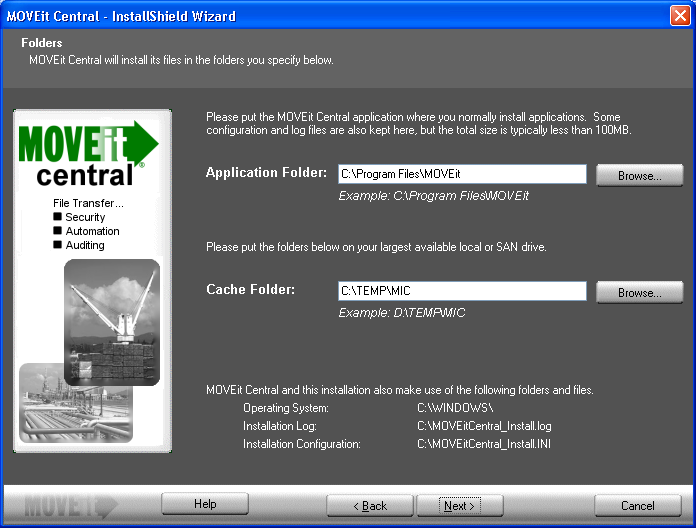Click the 'Security' bullet in sidebar
Screen dimensions: 696x528
79,217
